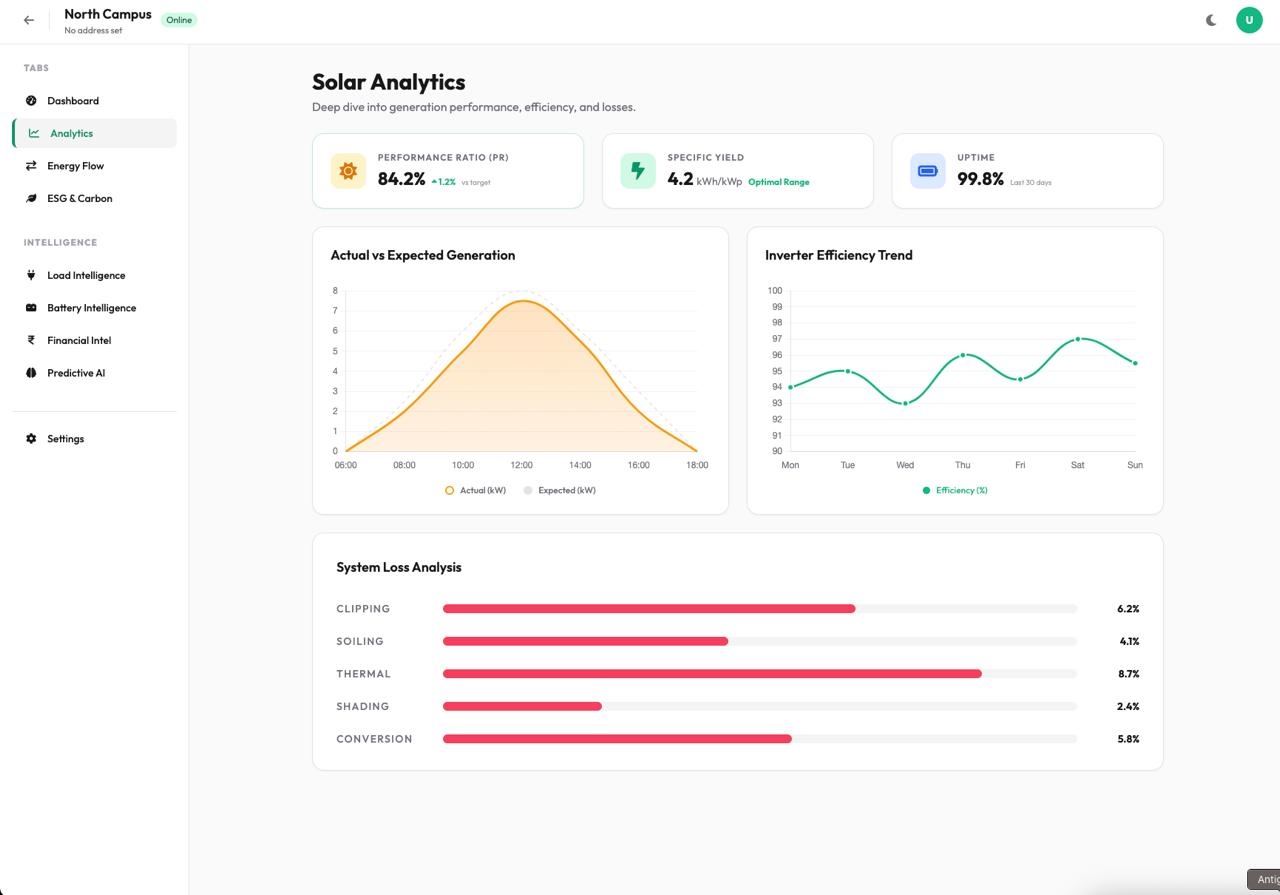1280x895 pixels.
Task: Click Saturday data point on efficiency chart
Action: [1077, 339]
